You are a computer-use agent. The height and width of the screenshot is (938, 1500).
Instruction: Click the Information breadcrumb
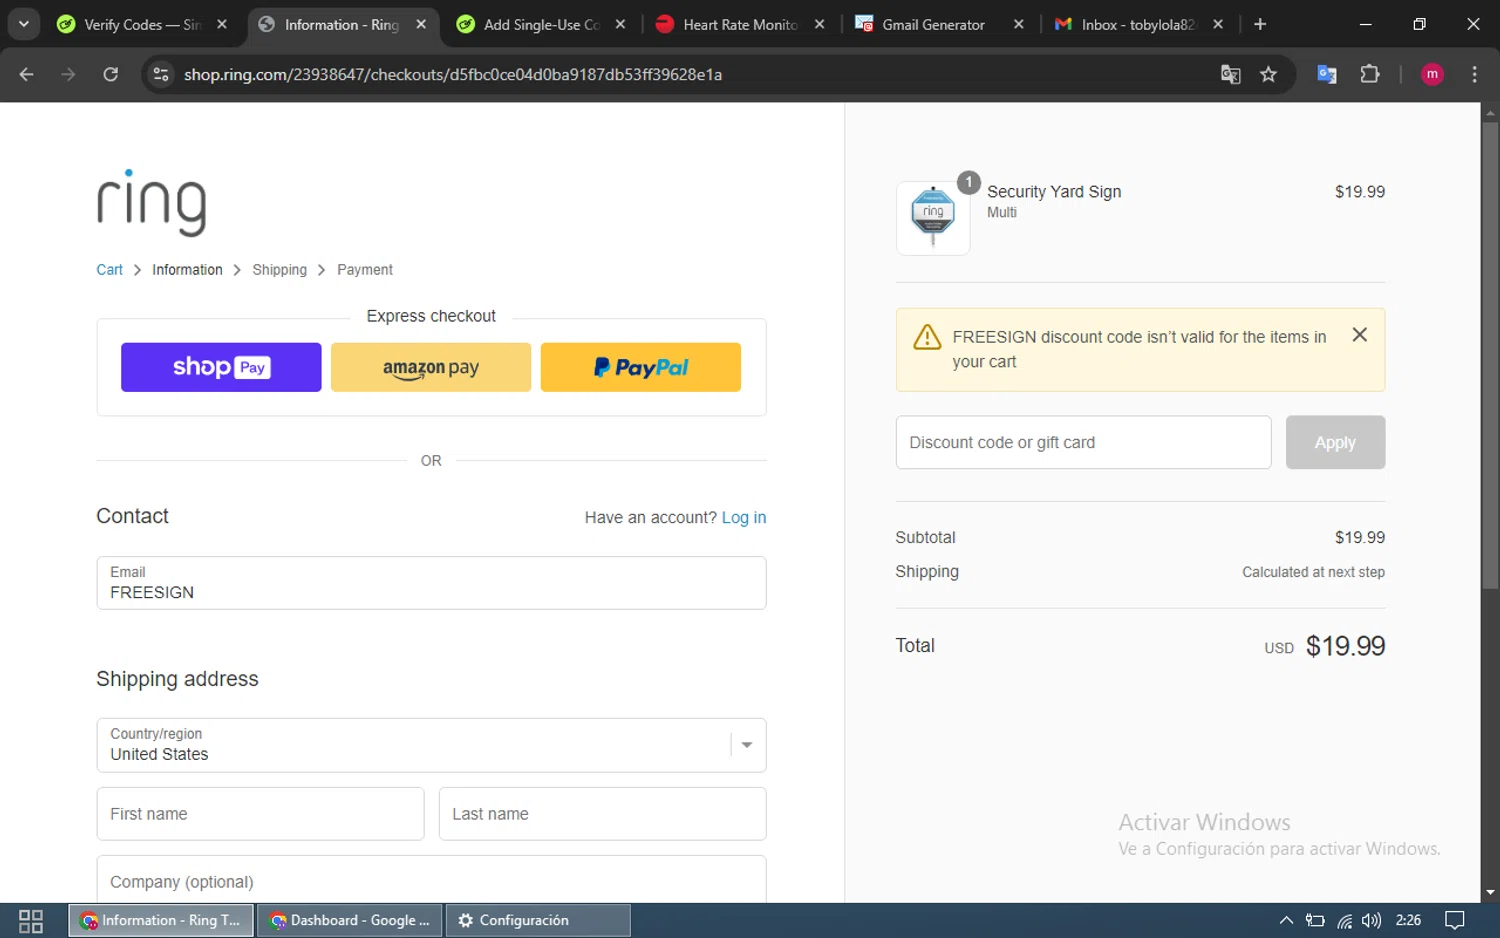[x=187, y=270]
